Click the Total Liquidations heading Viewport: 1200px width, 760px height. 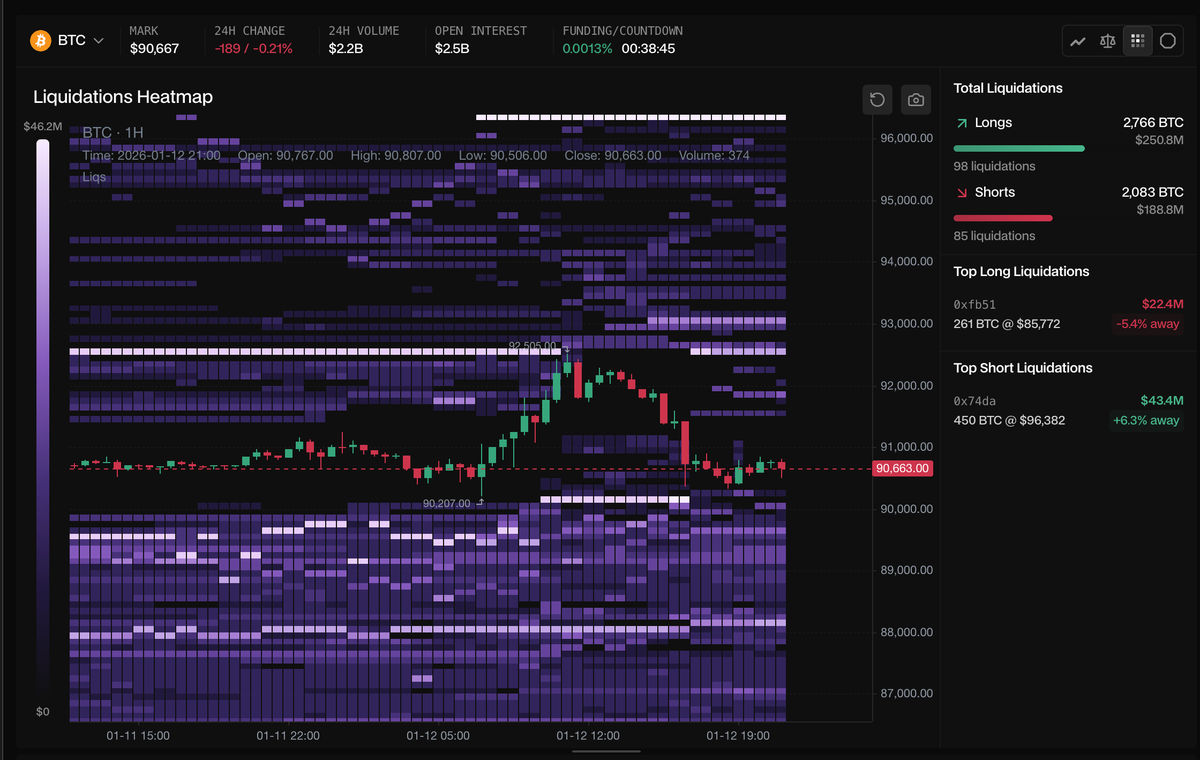1008,88
